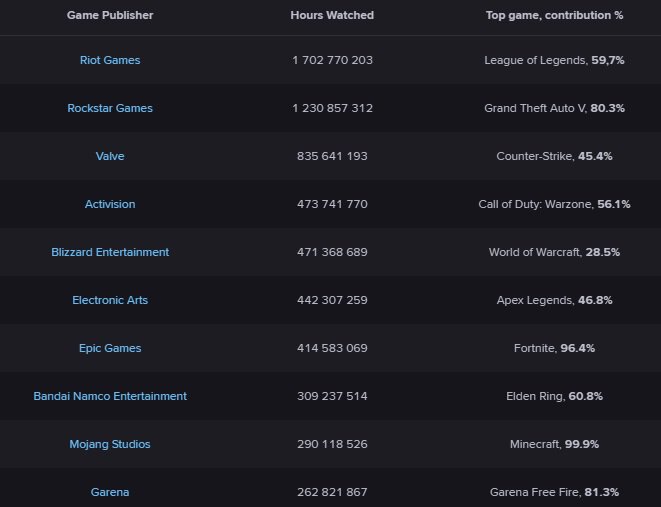Open the Epic Games publisher link
This screenshot has width=661, height=507.
110,349
